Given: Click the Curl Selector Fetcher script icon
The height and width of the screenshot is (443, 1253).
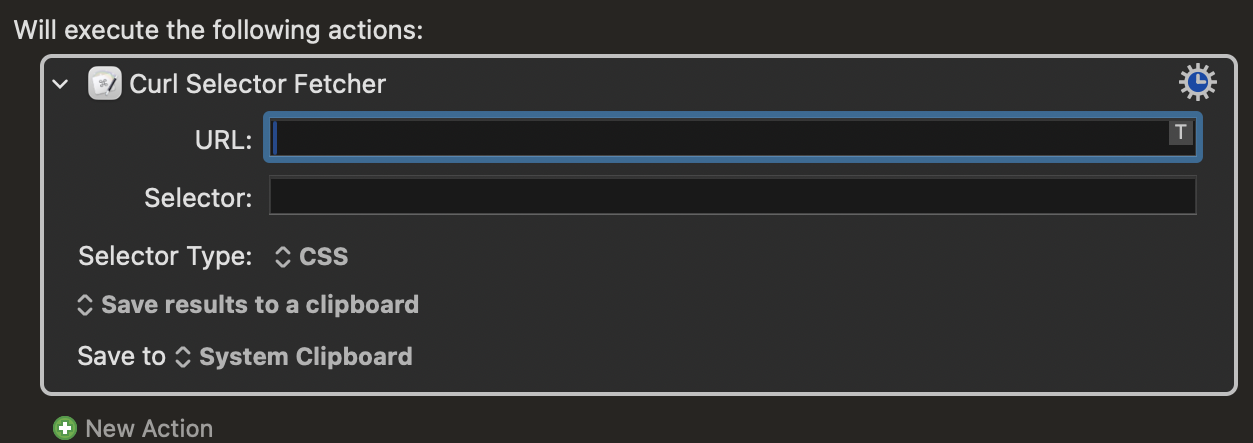Looking at the screenshot, I should (x=104, y=83).
